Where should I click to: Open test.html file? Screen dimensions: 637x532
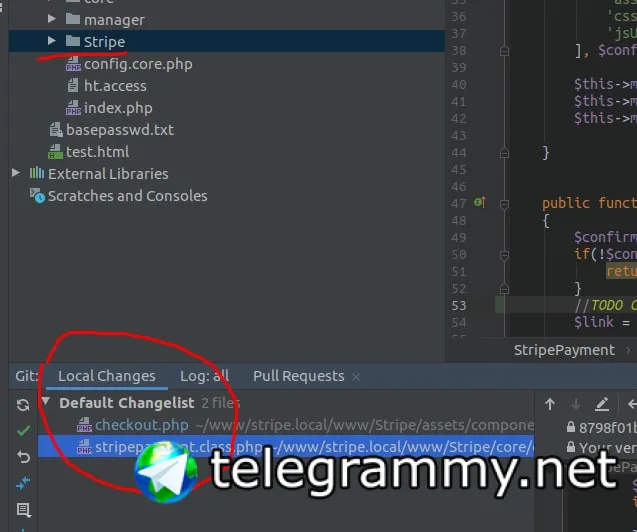click(98, 152)
